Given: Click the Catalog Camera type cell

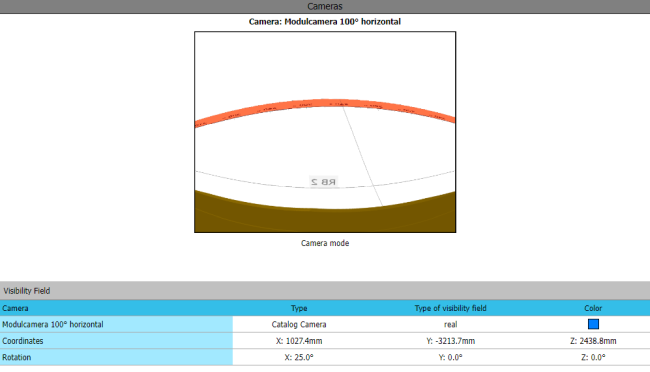Looking at the screenshot, I should [x=299, y=324].
